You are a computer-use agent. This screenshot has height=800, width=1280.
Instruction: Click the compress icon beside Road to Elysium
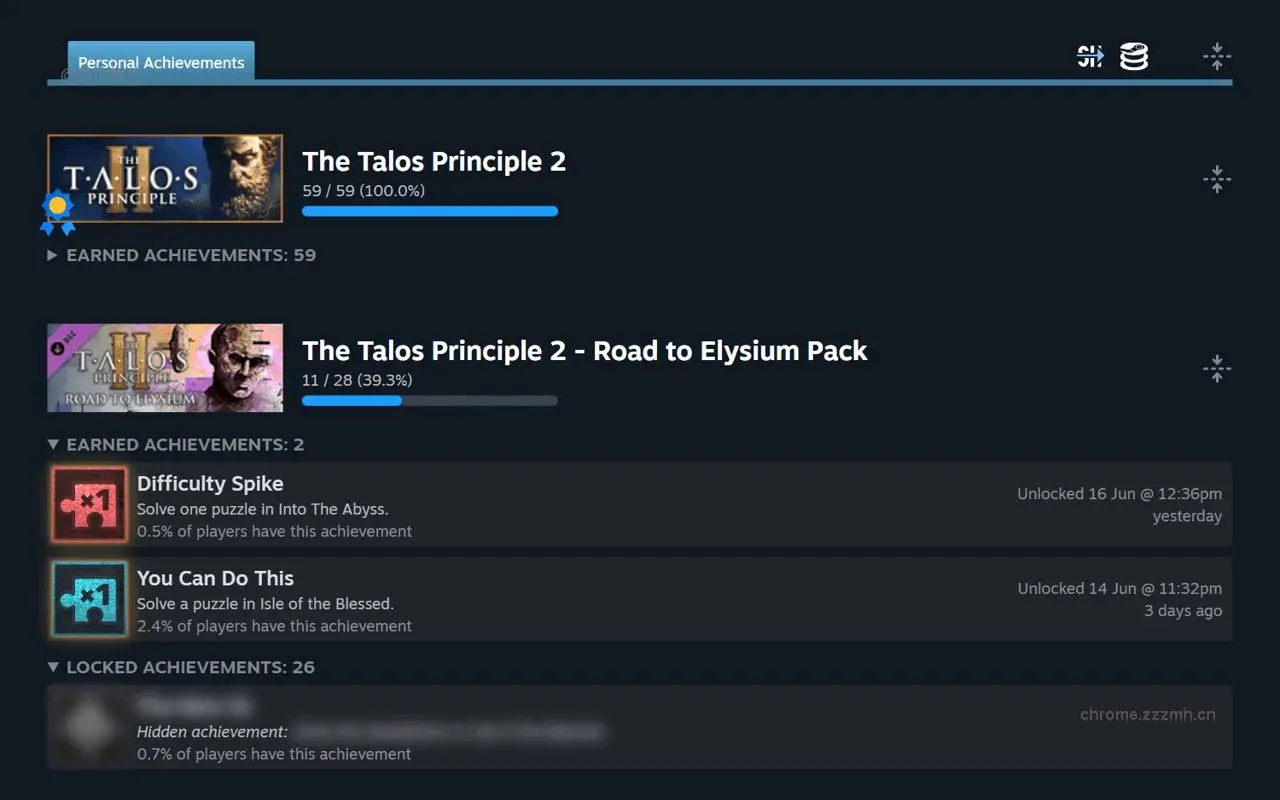(1217, 368)
